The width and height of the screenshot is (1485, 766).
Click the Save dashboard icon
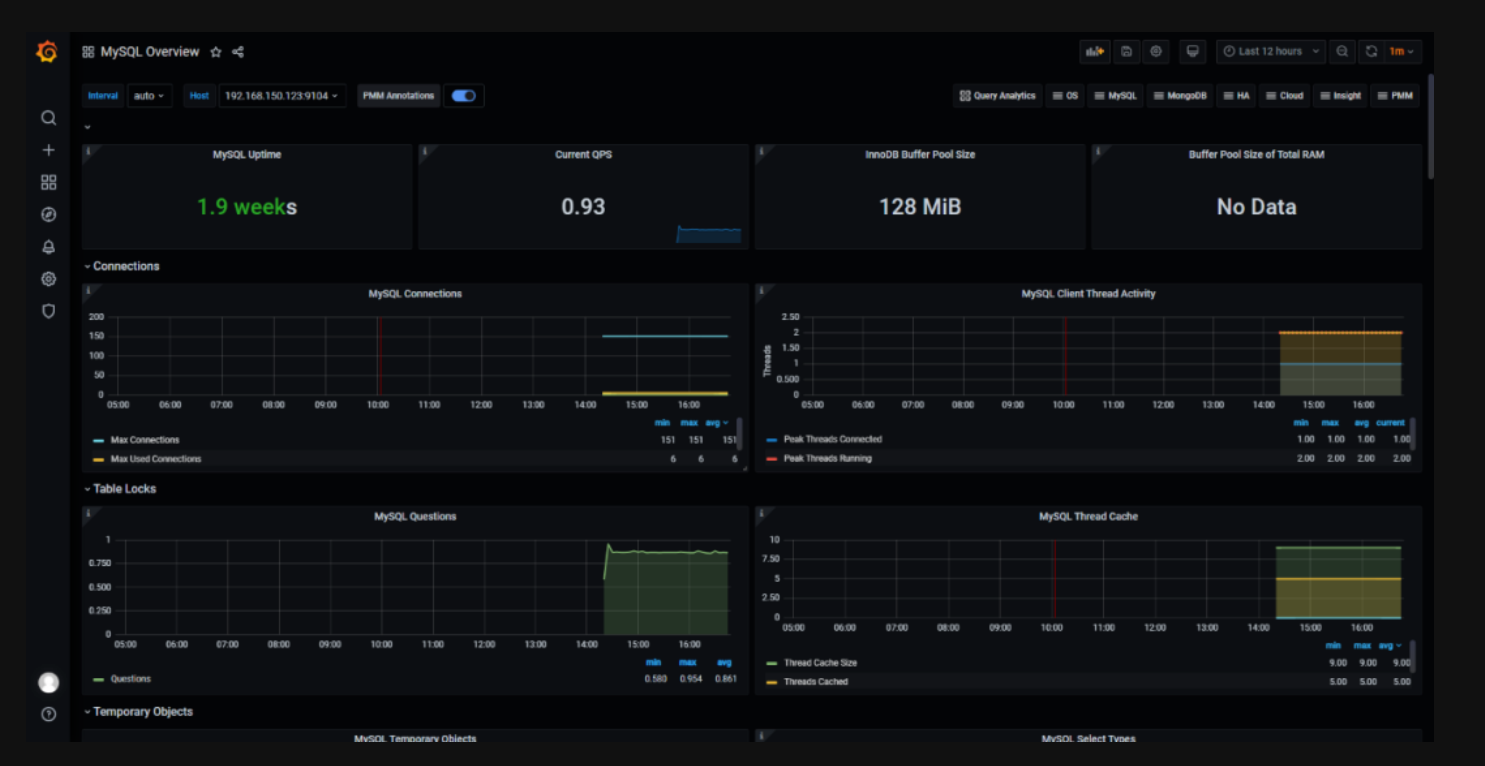click(x=1126, y=51)
